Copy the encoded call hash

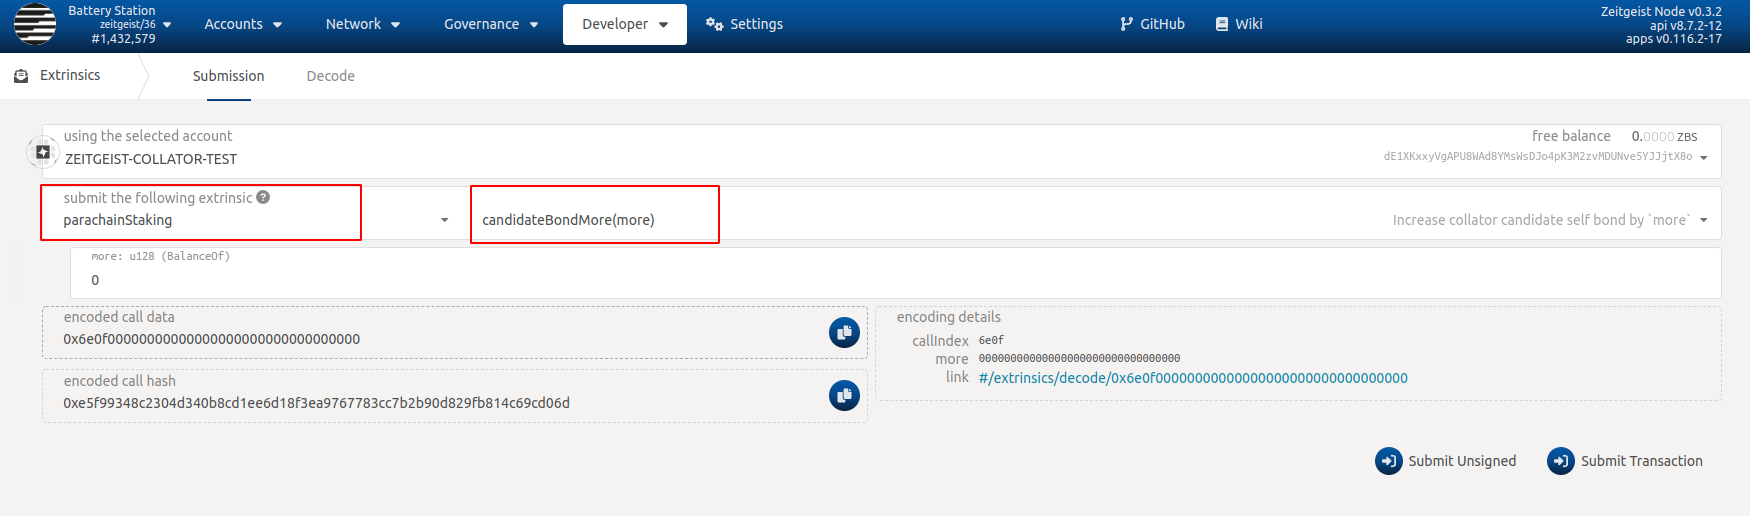844,396
